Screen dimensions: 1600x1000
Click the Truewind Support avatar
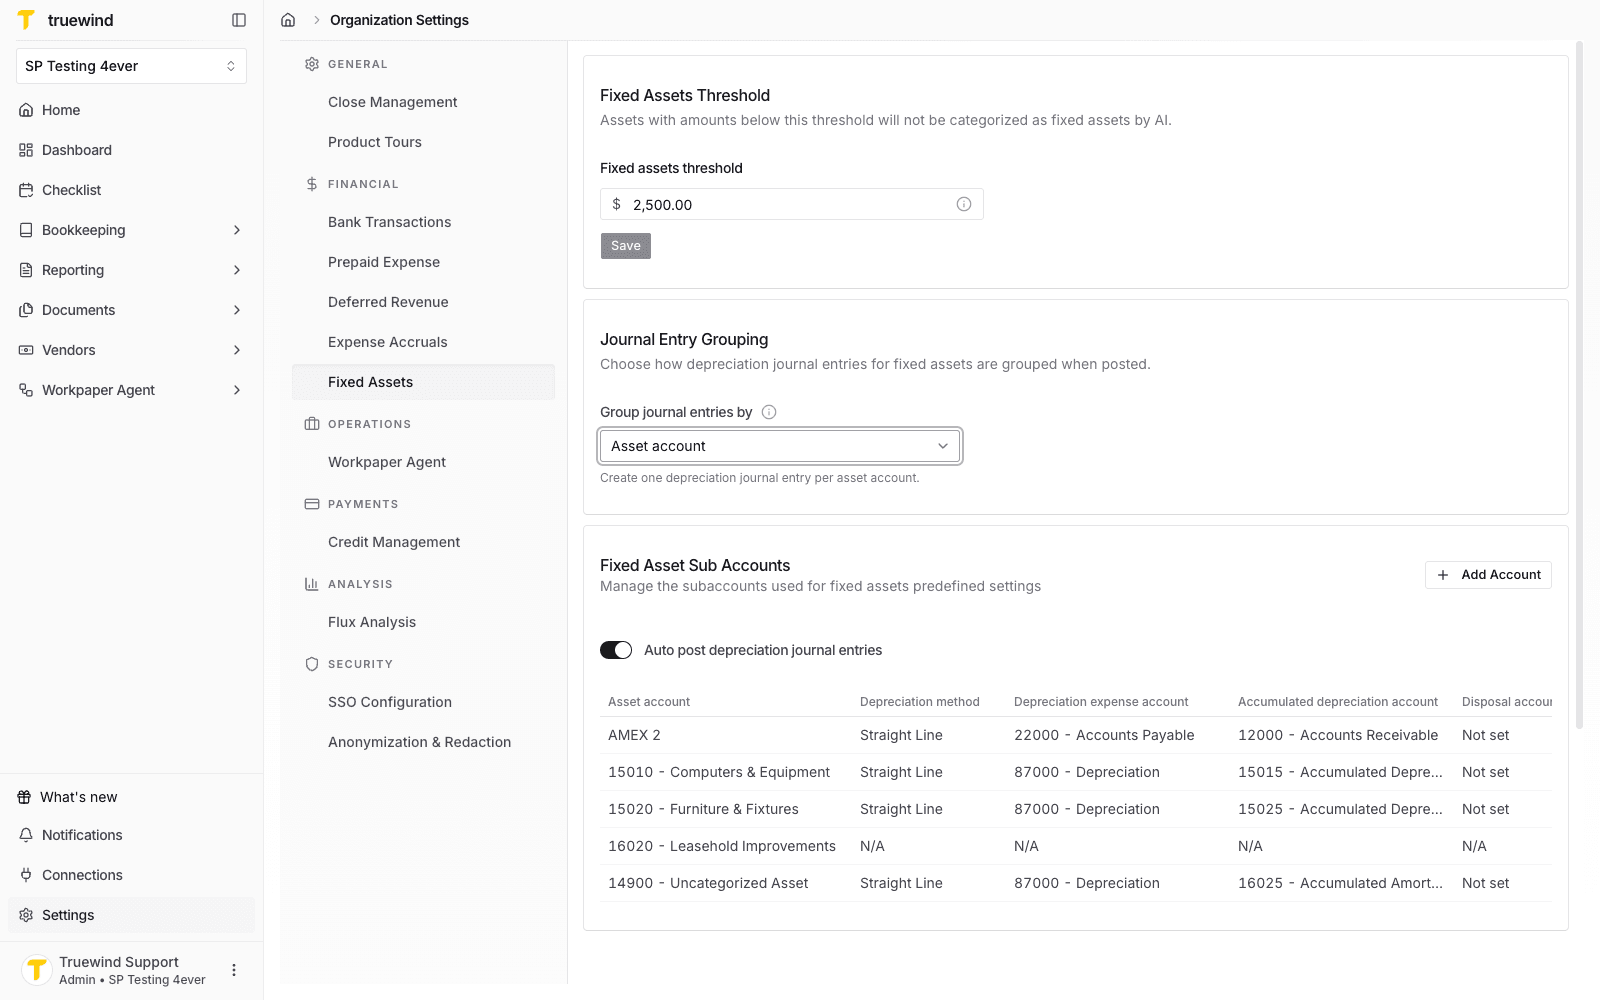click(37, 970)
